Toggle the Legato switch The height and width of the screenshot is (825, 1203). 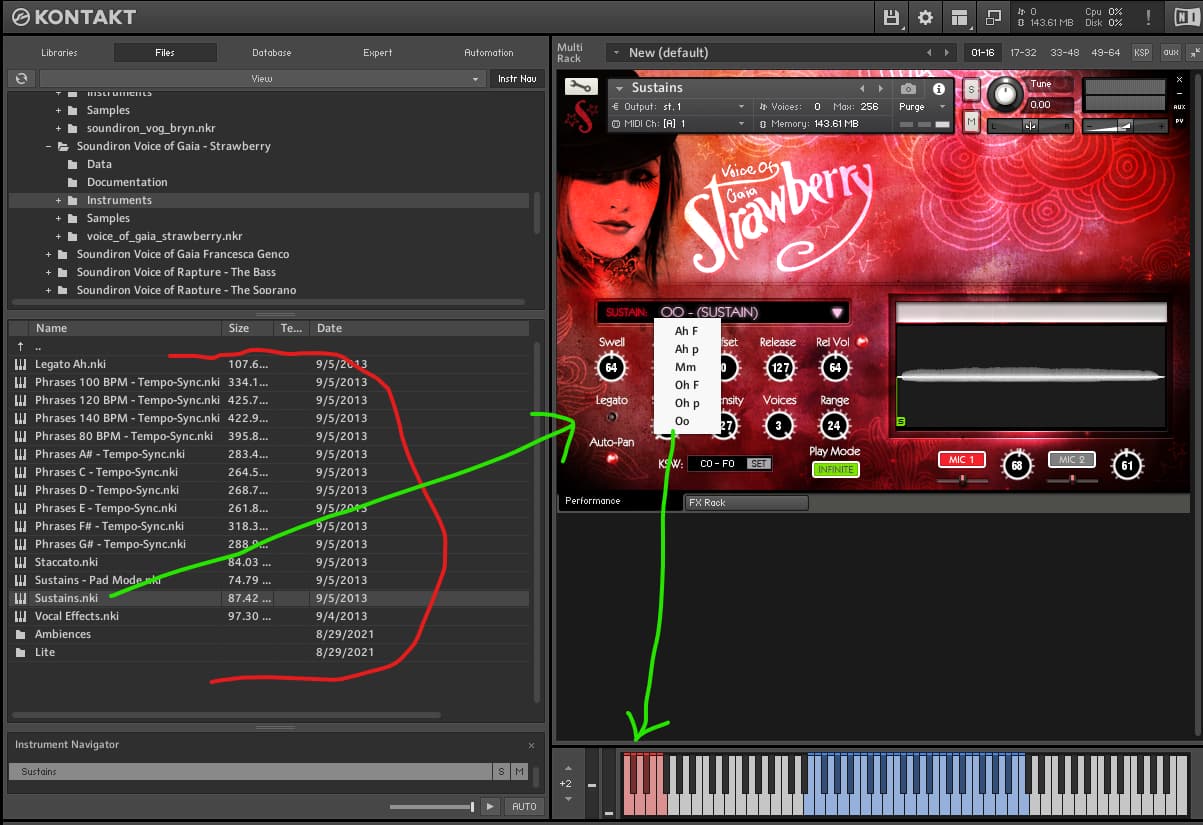pos(612,417)
